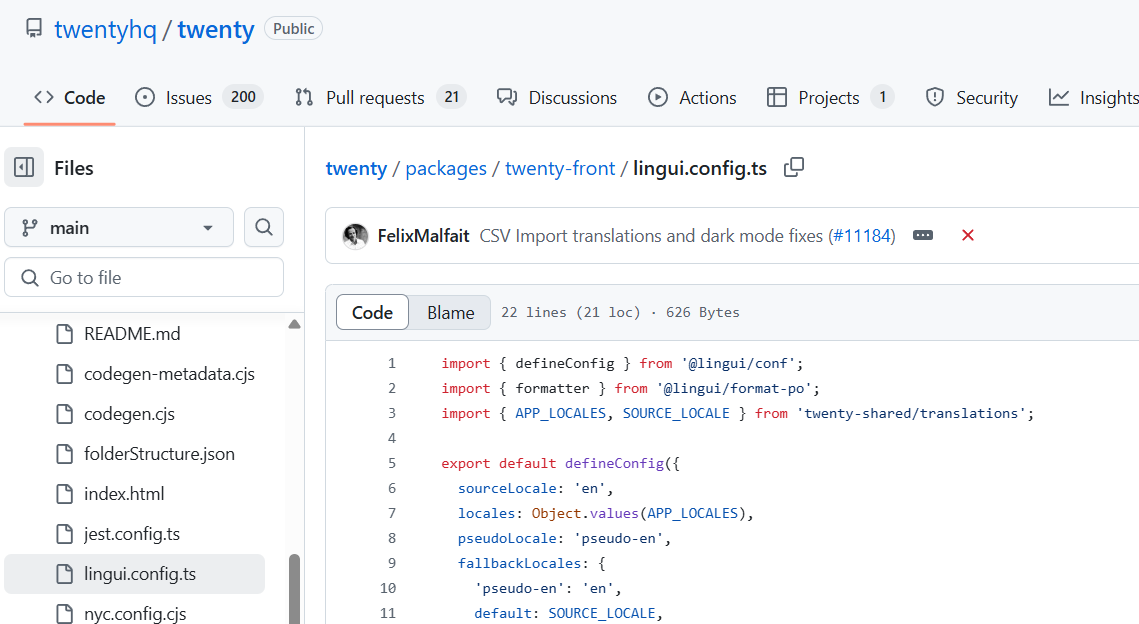The height and width of the screenshot is (624, 1139).
Task: Open the twentyhq owner link
Action: click(x=105, y=30)
